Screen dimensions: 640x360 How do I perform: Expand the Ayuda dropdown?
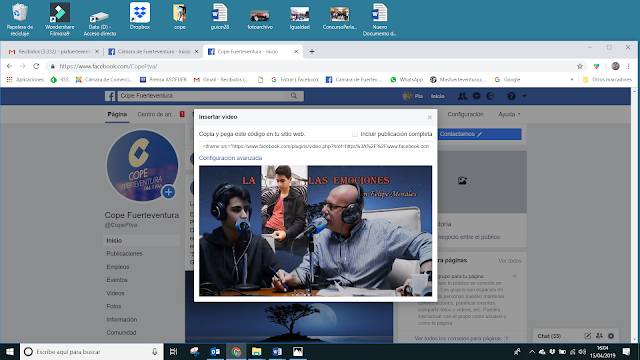pos(509,114)
